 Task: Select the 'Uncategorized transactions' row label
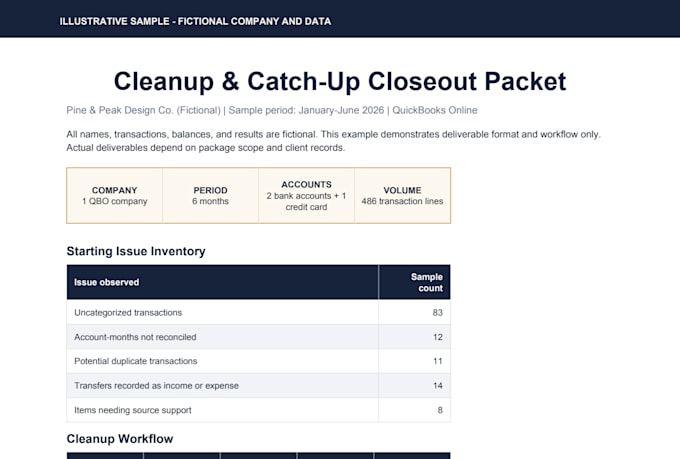point(128,312)
